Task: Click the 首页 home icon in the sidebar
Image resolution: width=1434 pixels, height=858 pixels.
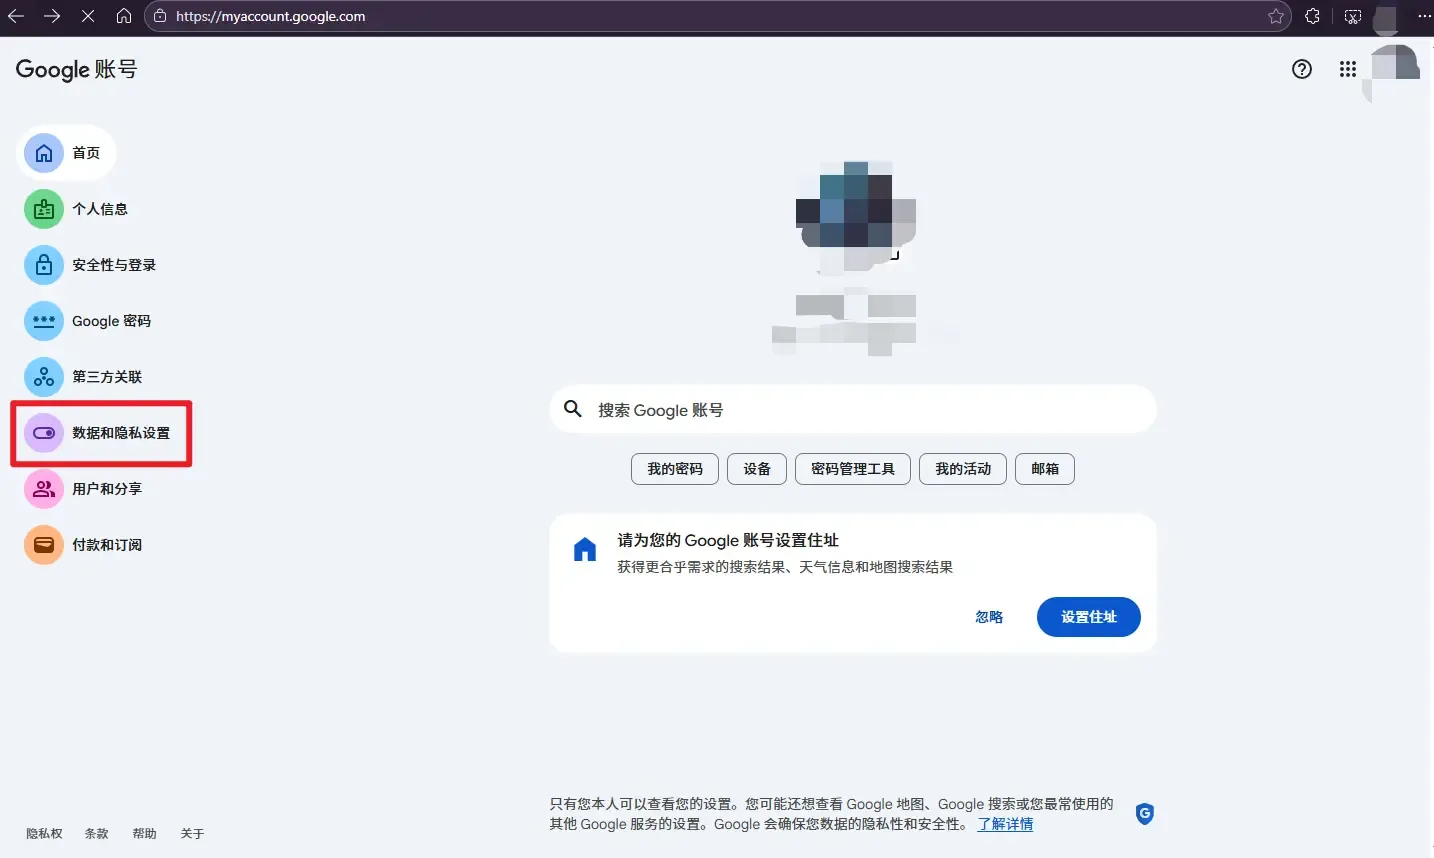Action: pos(44,153)
